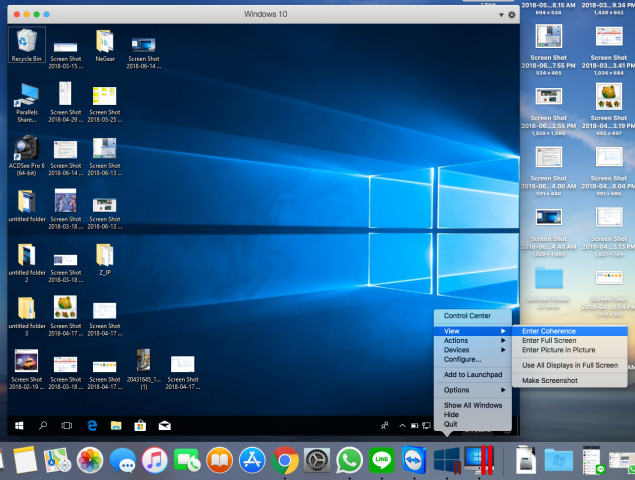This screenshot has height=480, width=635.
Task: Launch Microsoft Edge from taskbar
Action: (92, 425)
